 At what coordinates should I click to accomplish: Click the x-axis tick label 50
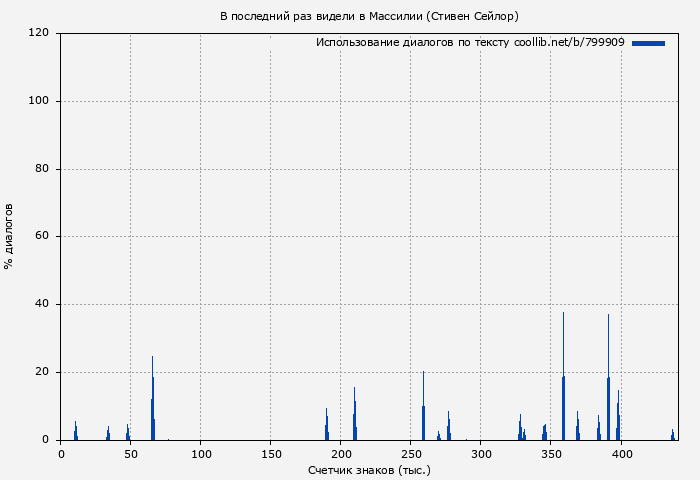[131, 454]
